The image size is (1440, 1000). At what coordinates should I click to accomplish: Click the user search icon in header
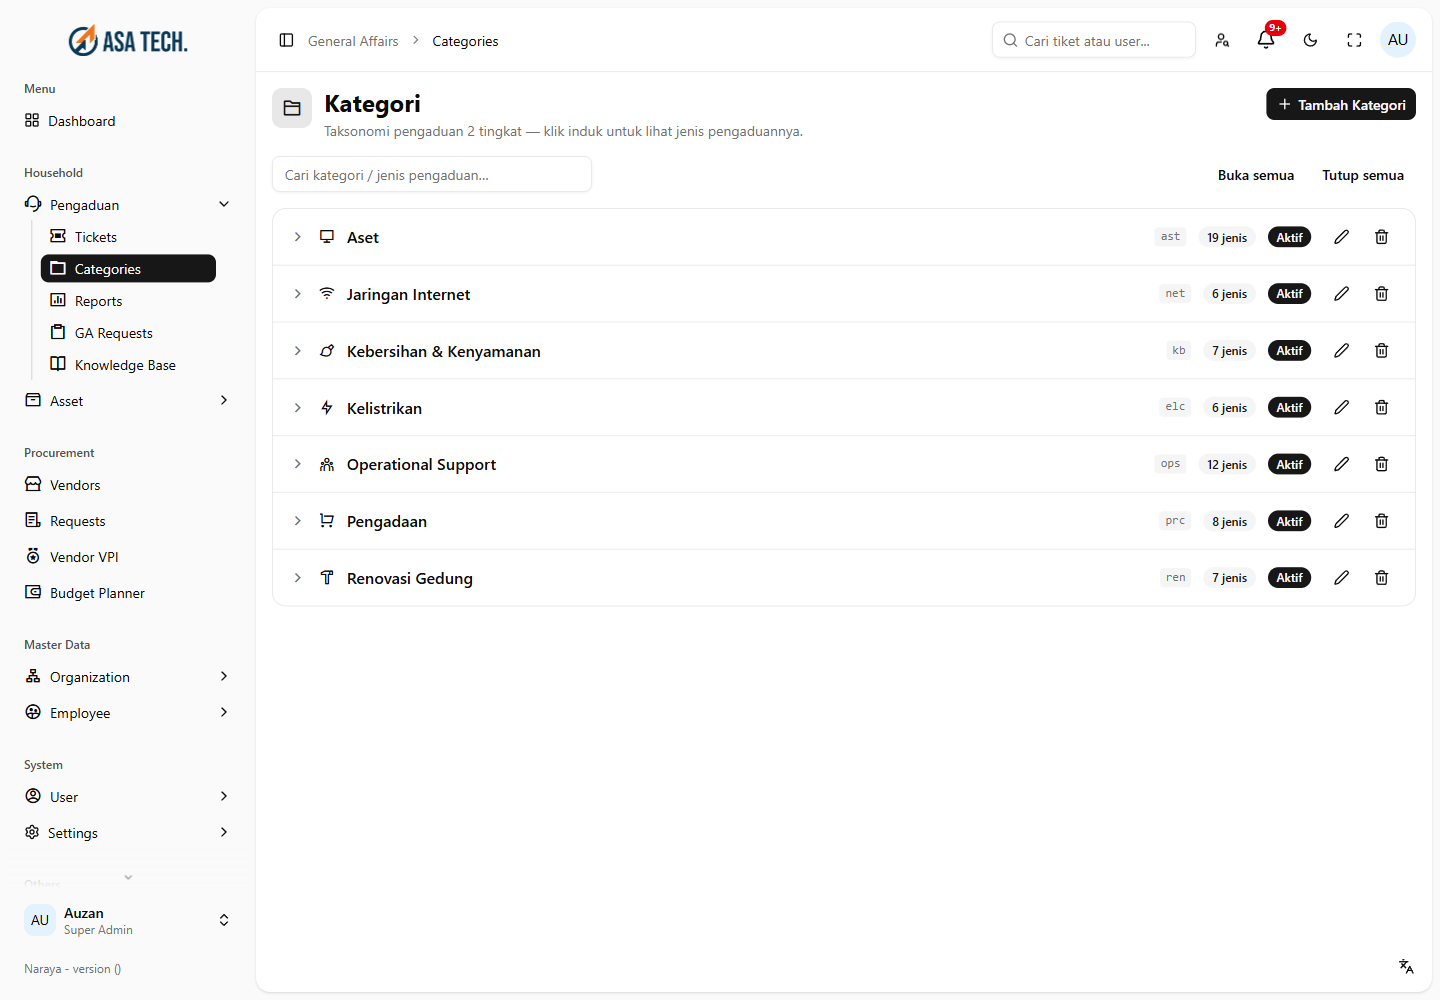coord(1222,40)
